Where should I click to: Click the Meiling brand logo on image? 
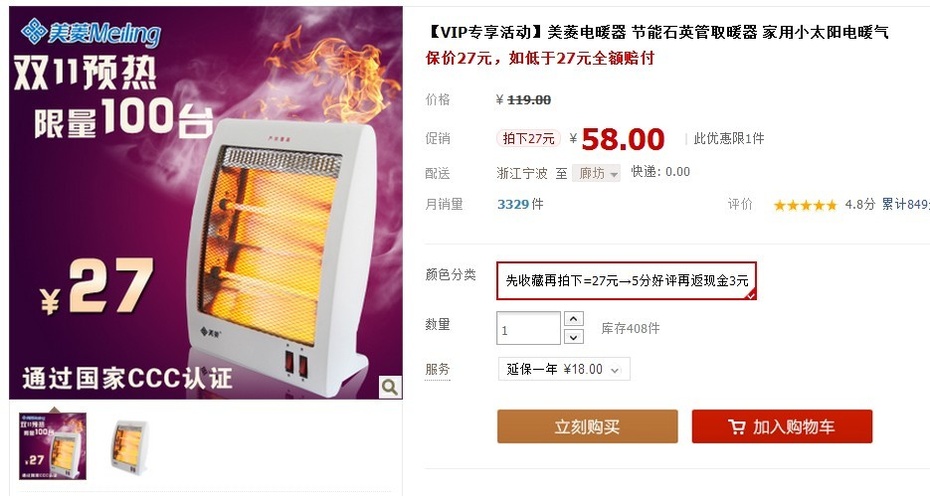(91, 33)
